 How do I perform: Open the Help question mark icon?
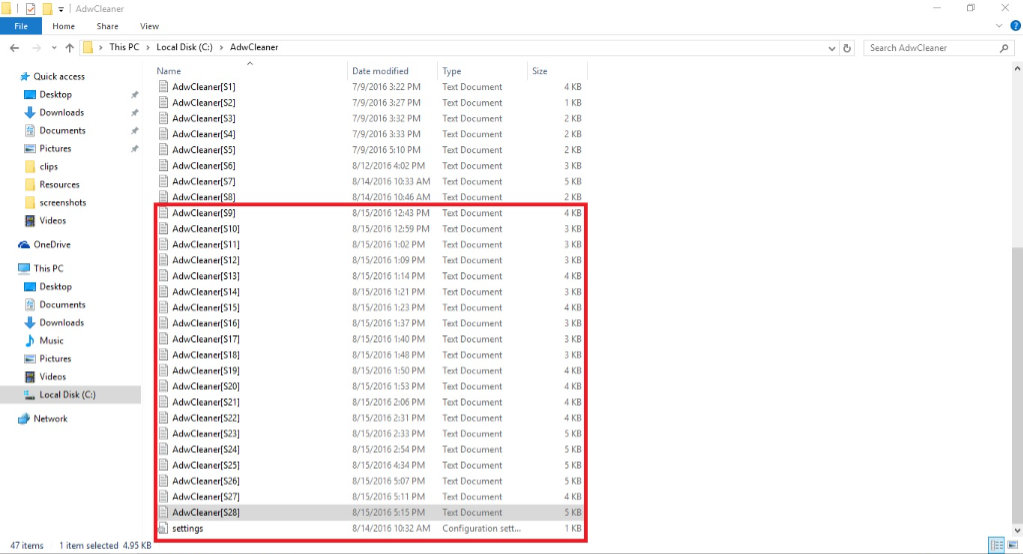[x=1015, y=26]
